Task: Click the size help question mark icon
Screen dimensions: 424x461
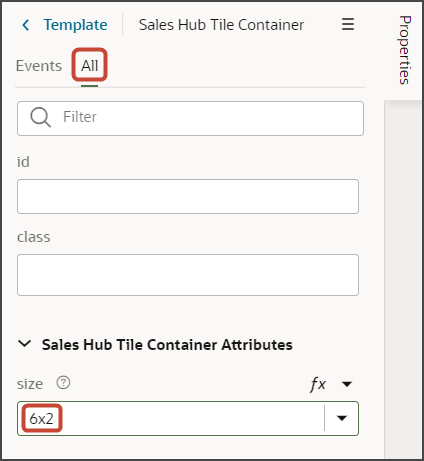Action: pos(63,383)
